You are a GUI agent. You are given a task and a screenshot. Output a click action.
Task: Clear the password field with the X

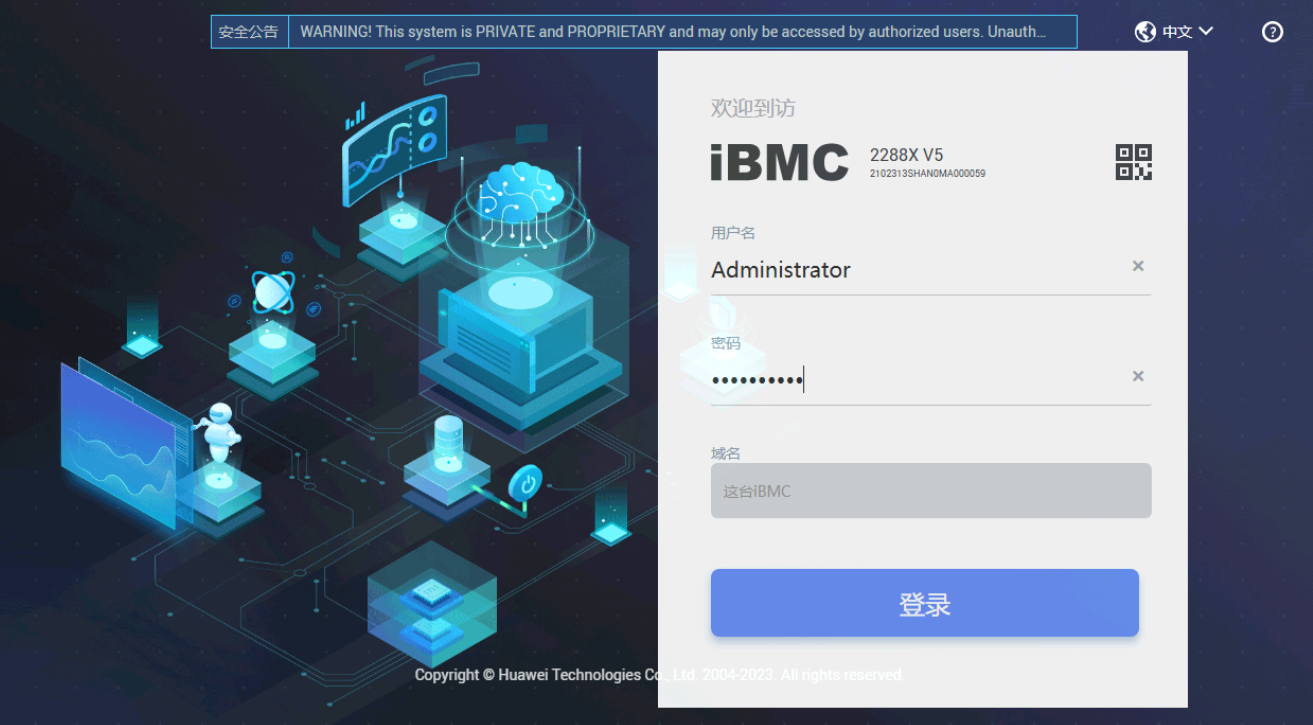(1137, 376)
